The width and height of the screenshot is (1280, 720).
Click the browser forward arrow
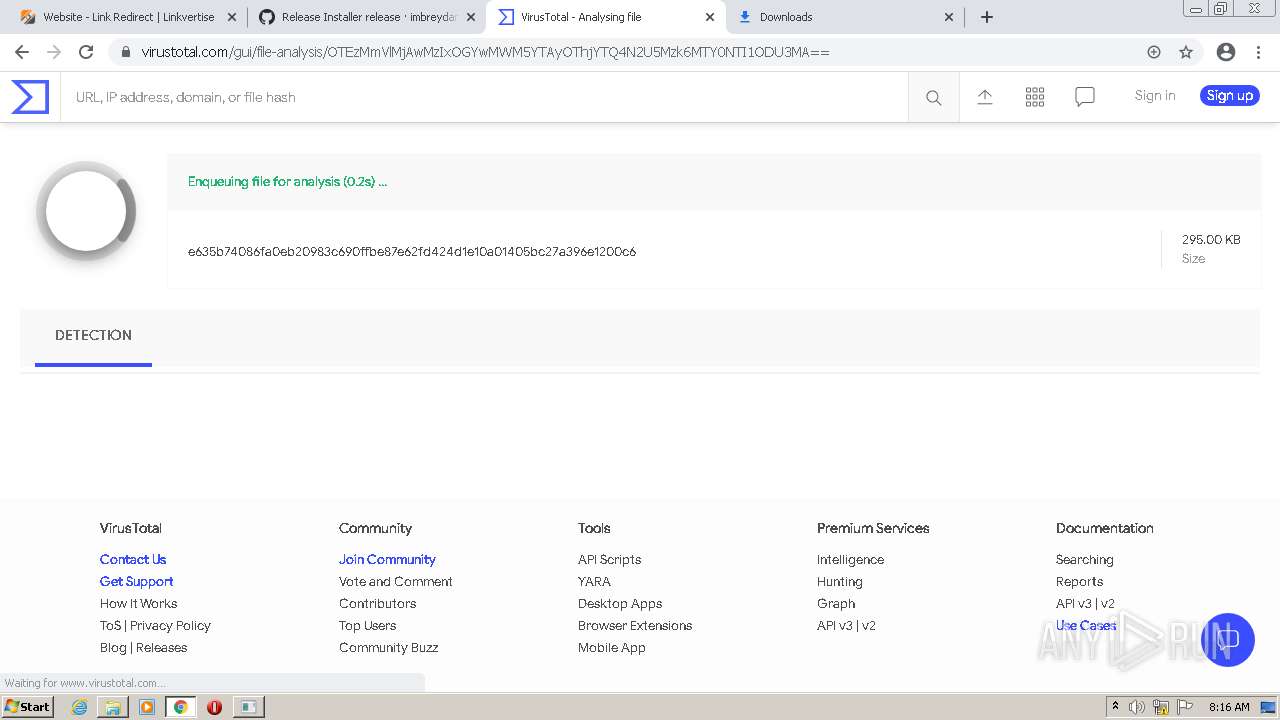tap(54, 52)
